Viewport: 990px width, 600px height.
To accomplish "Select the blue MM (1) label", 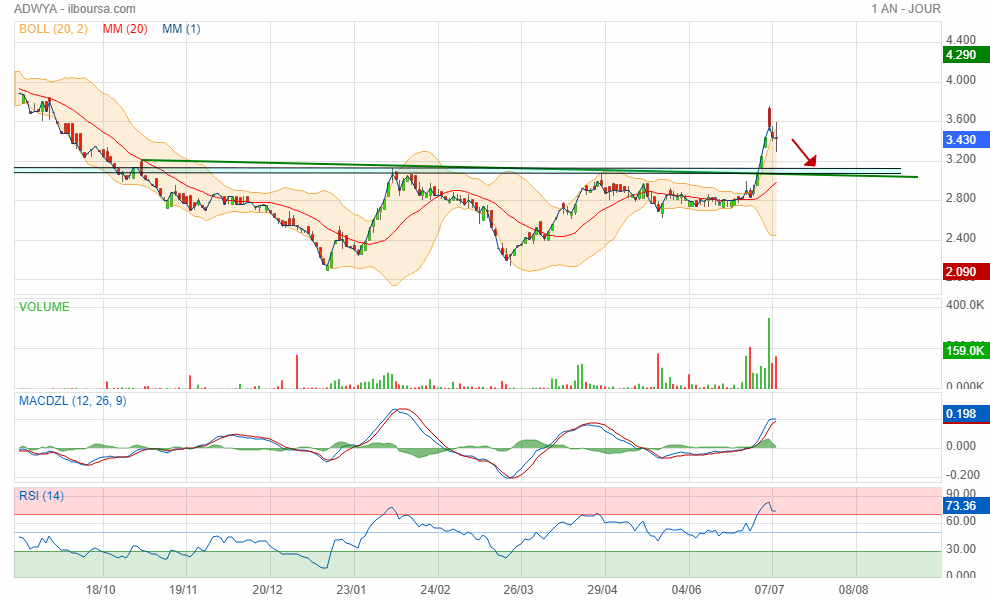I will [181, 29].
